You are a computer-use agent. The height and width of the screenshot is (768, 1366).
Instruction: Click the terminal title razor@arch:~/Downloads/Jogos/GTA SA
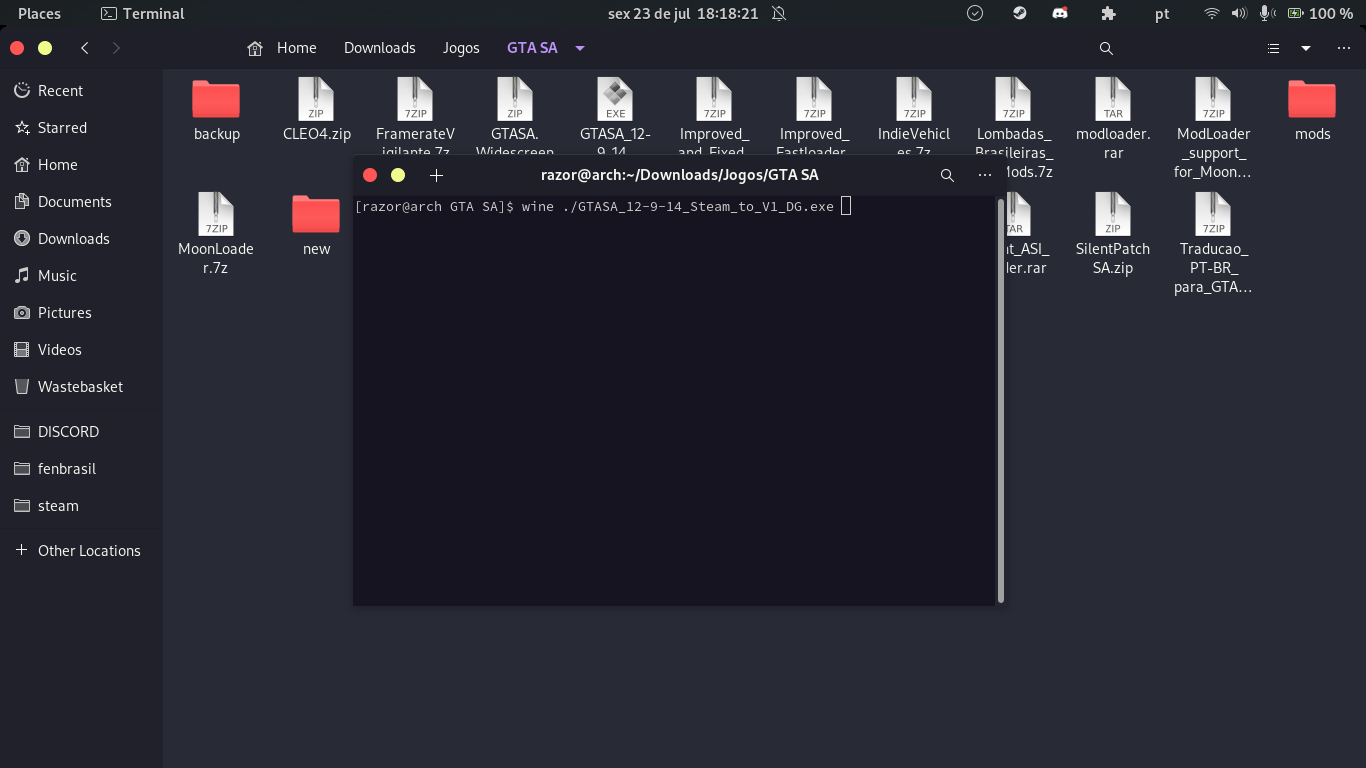(x=679, y=175)
